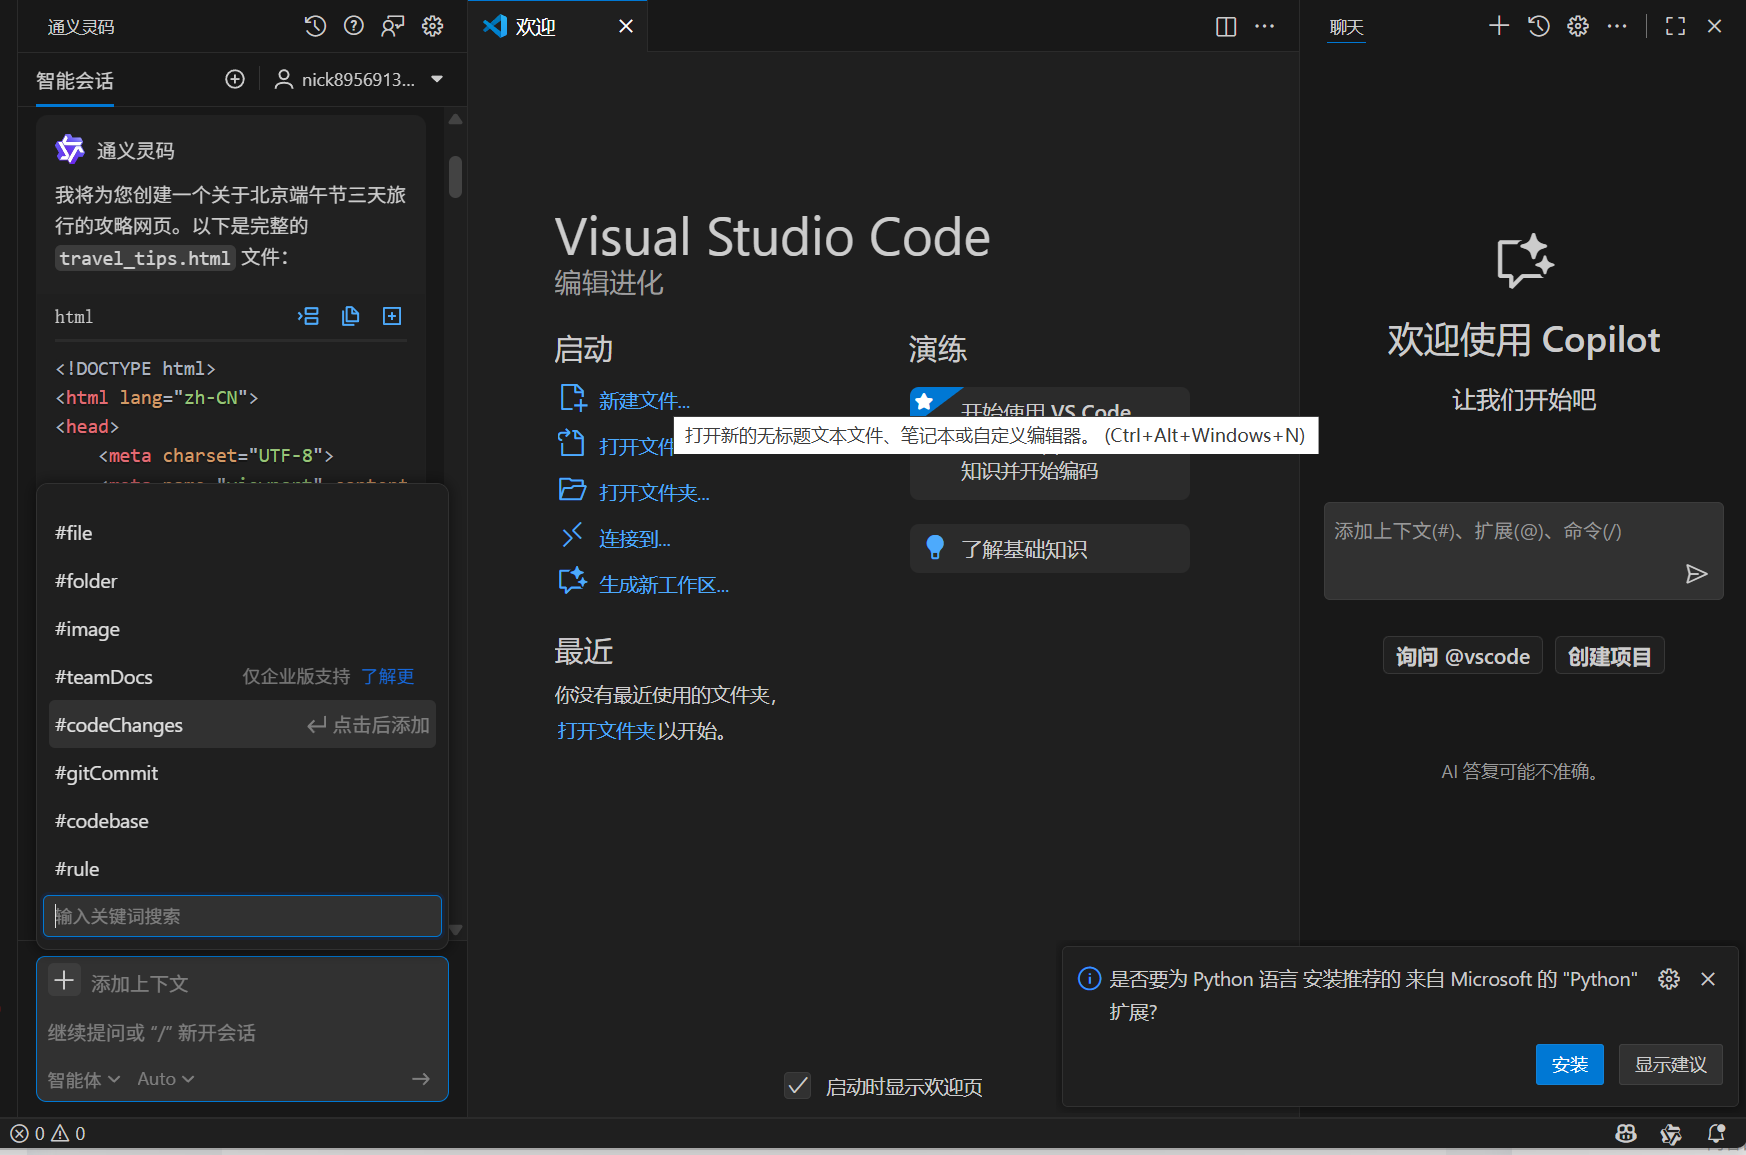1746x1155 pixels.
Task: Close the 欢迎 tab
Action: click(626, 26)
